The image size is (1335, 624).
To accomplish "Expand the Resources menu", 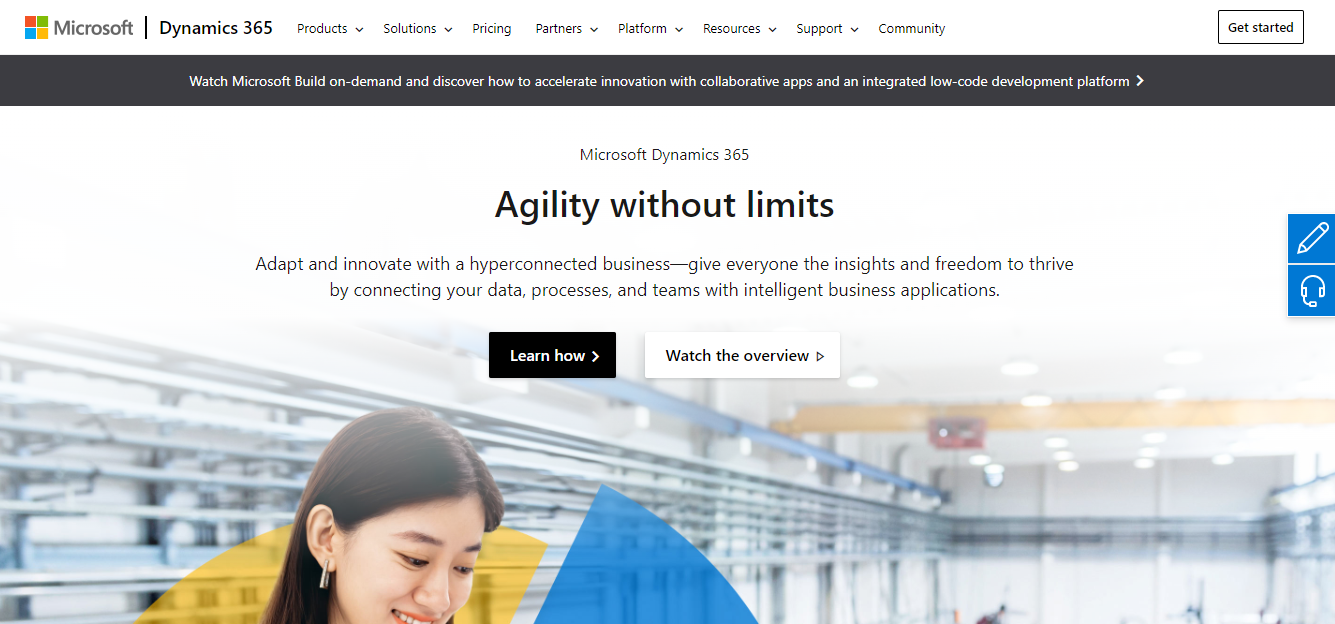I will point(740,29).
